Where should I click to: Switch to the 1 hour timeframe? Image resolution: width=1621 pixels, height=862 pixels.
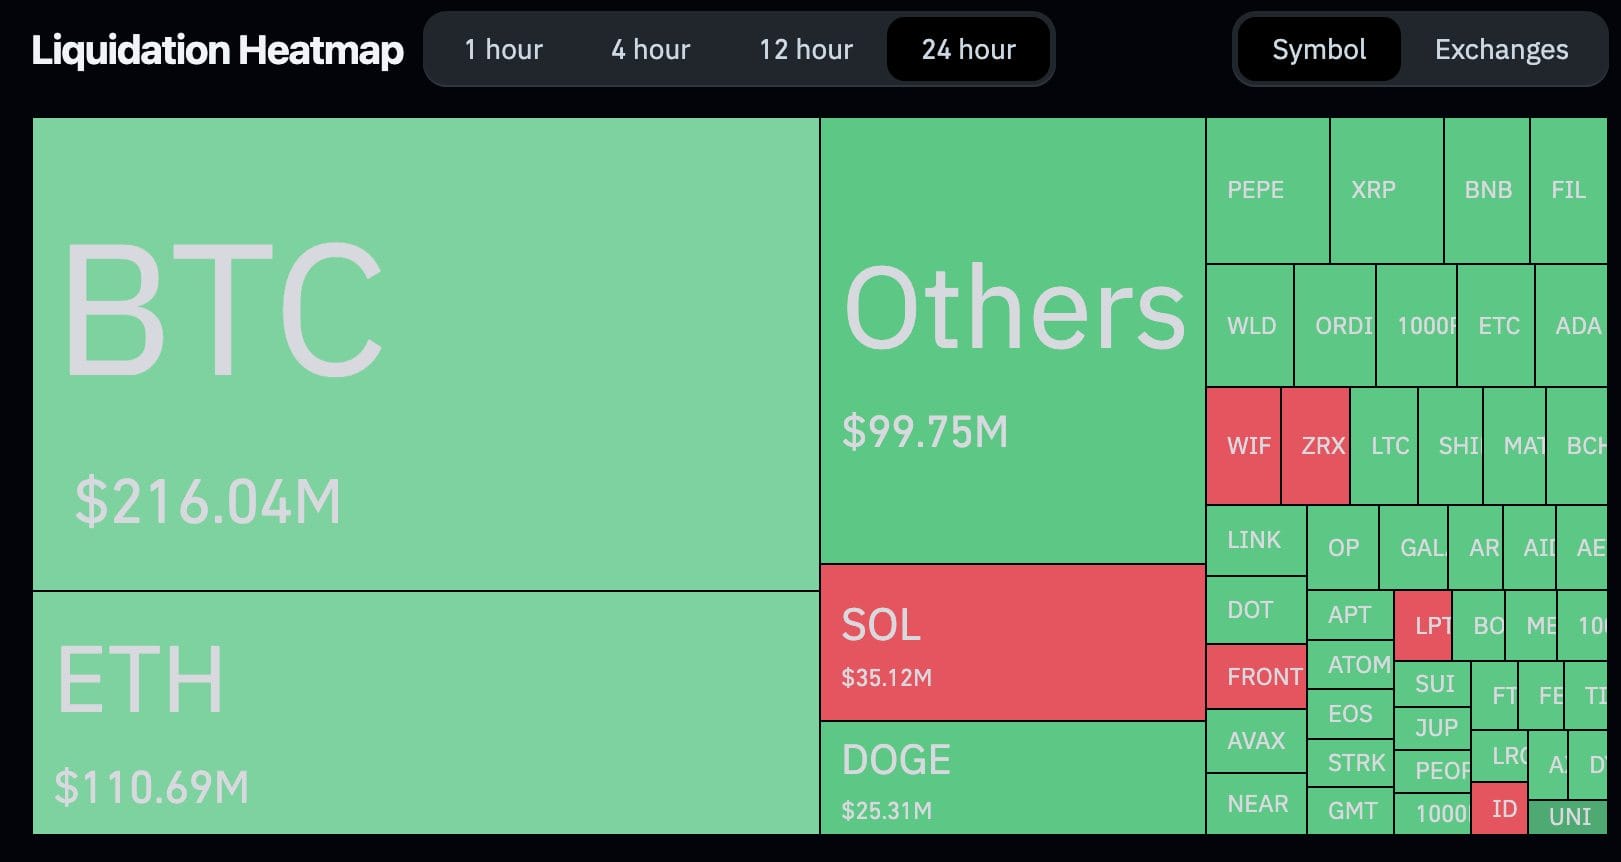coord(503,49)
